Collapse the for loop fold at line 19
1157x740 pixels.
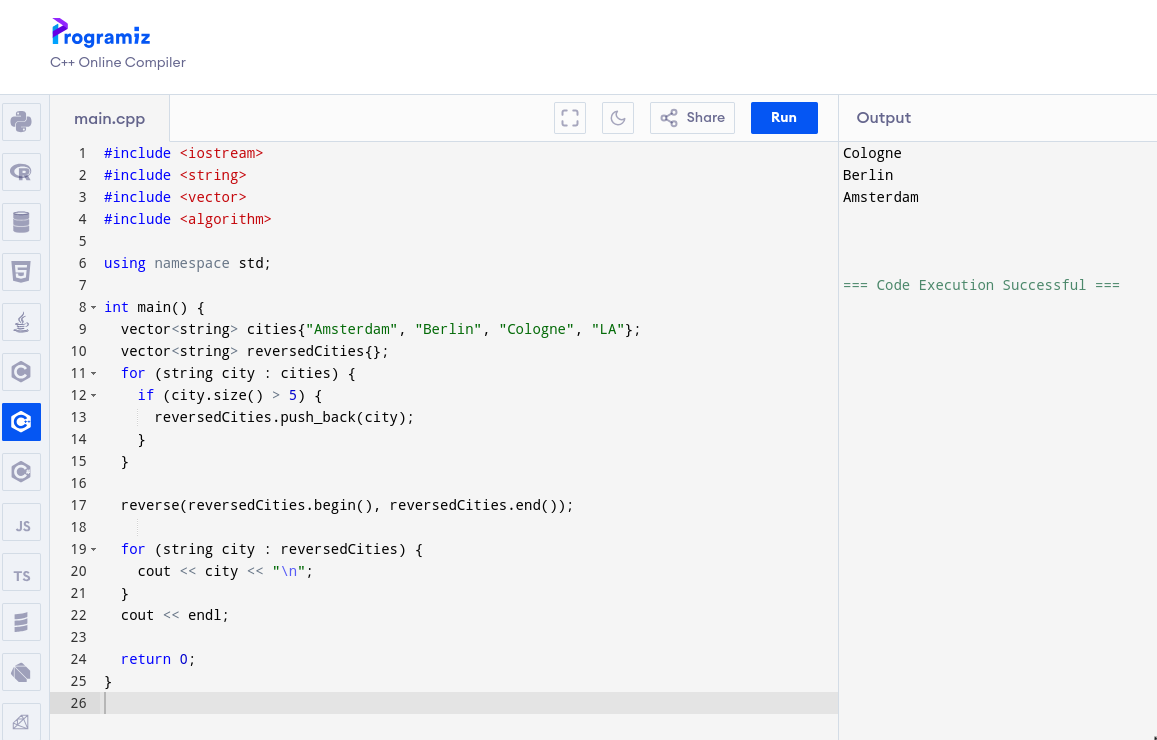94,550
